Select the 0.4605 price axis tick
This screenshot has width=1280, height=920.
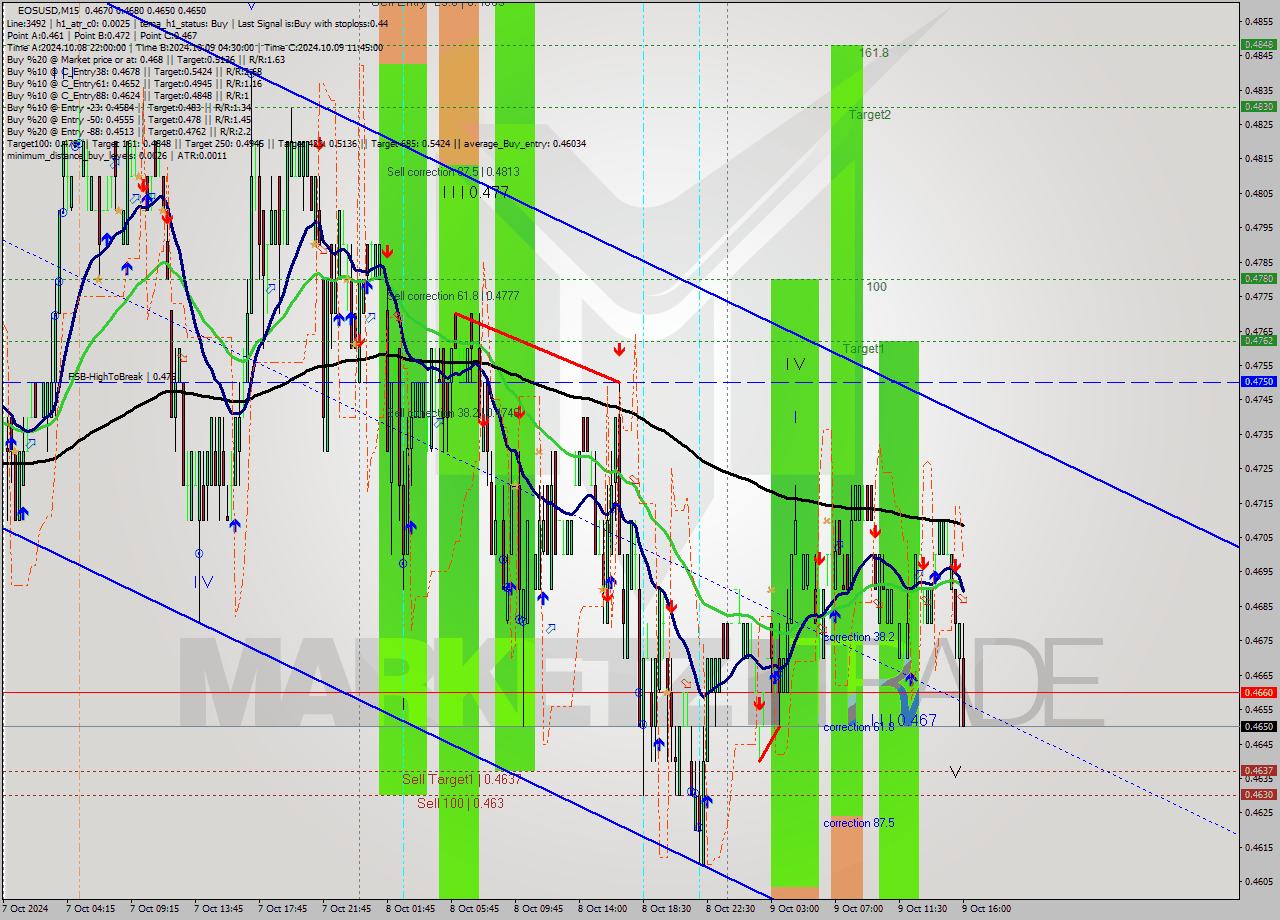pos(1257,881)
